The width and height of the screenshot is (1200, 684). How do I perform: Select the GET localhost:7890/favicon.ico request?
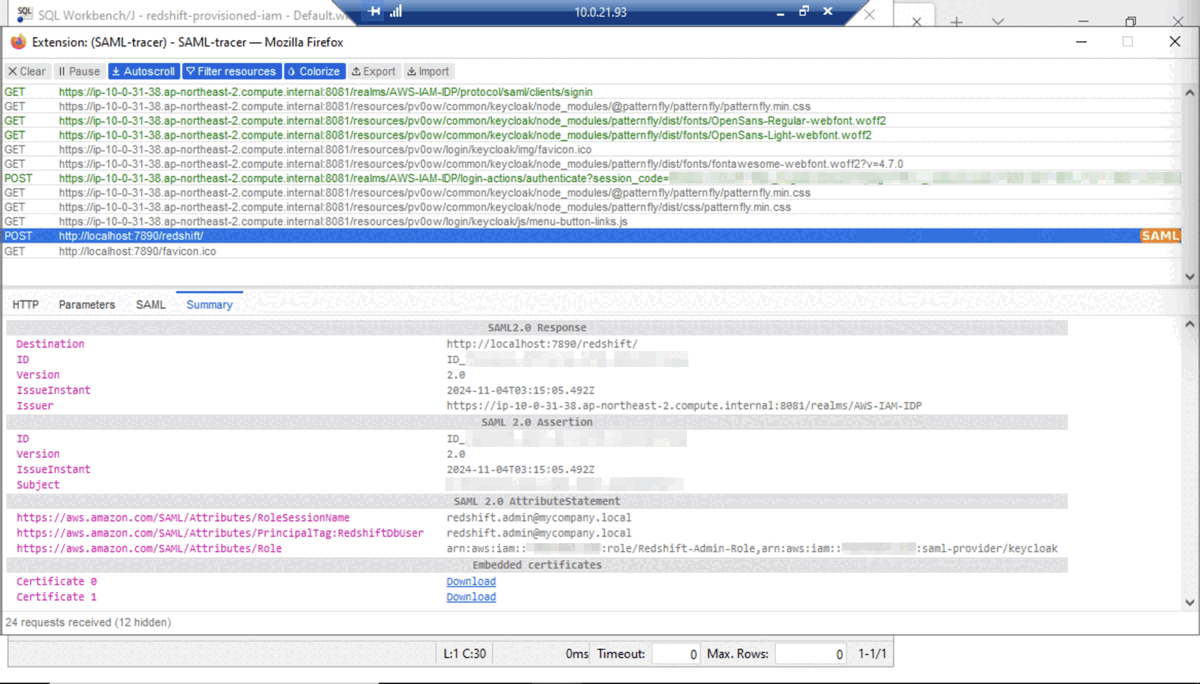point(592,251)
